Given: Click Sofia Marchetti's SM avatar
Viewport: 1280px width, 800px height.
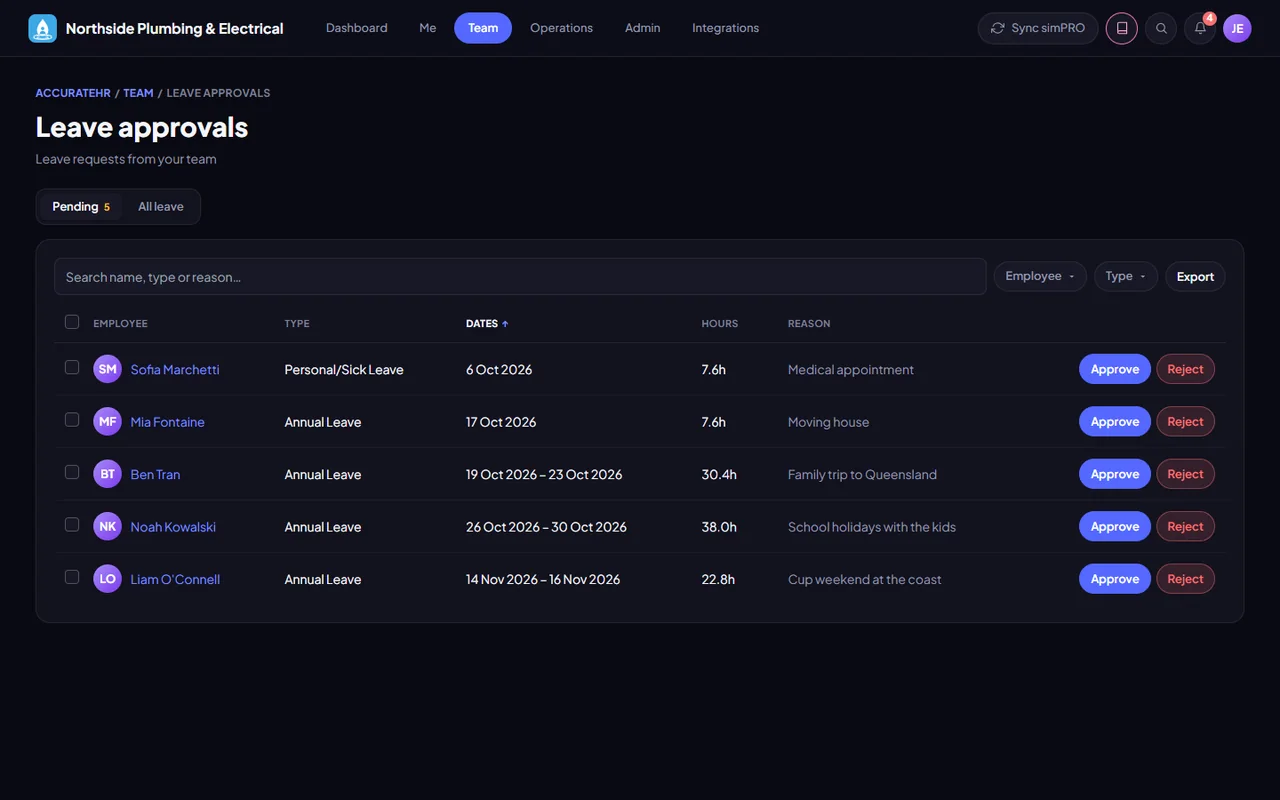Looking at the screenshot, I should pos(107,369).
